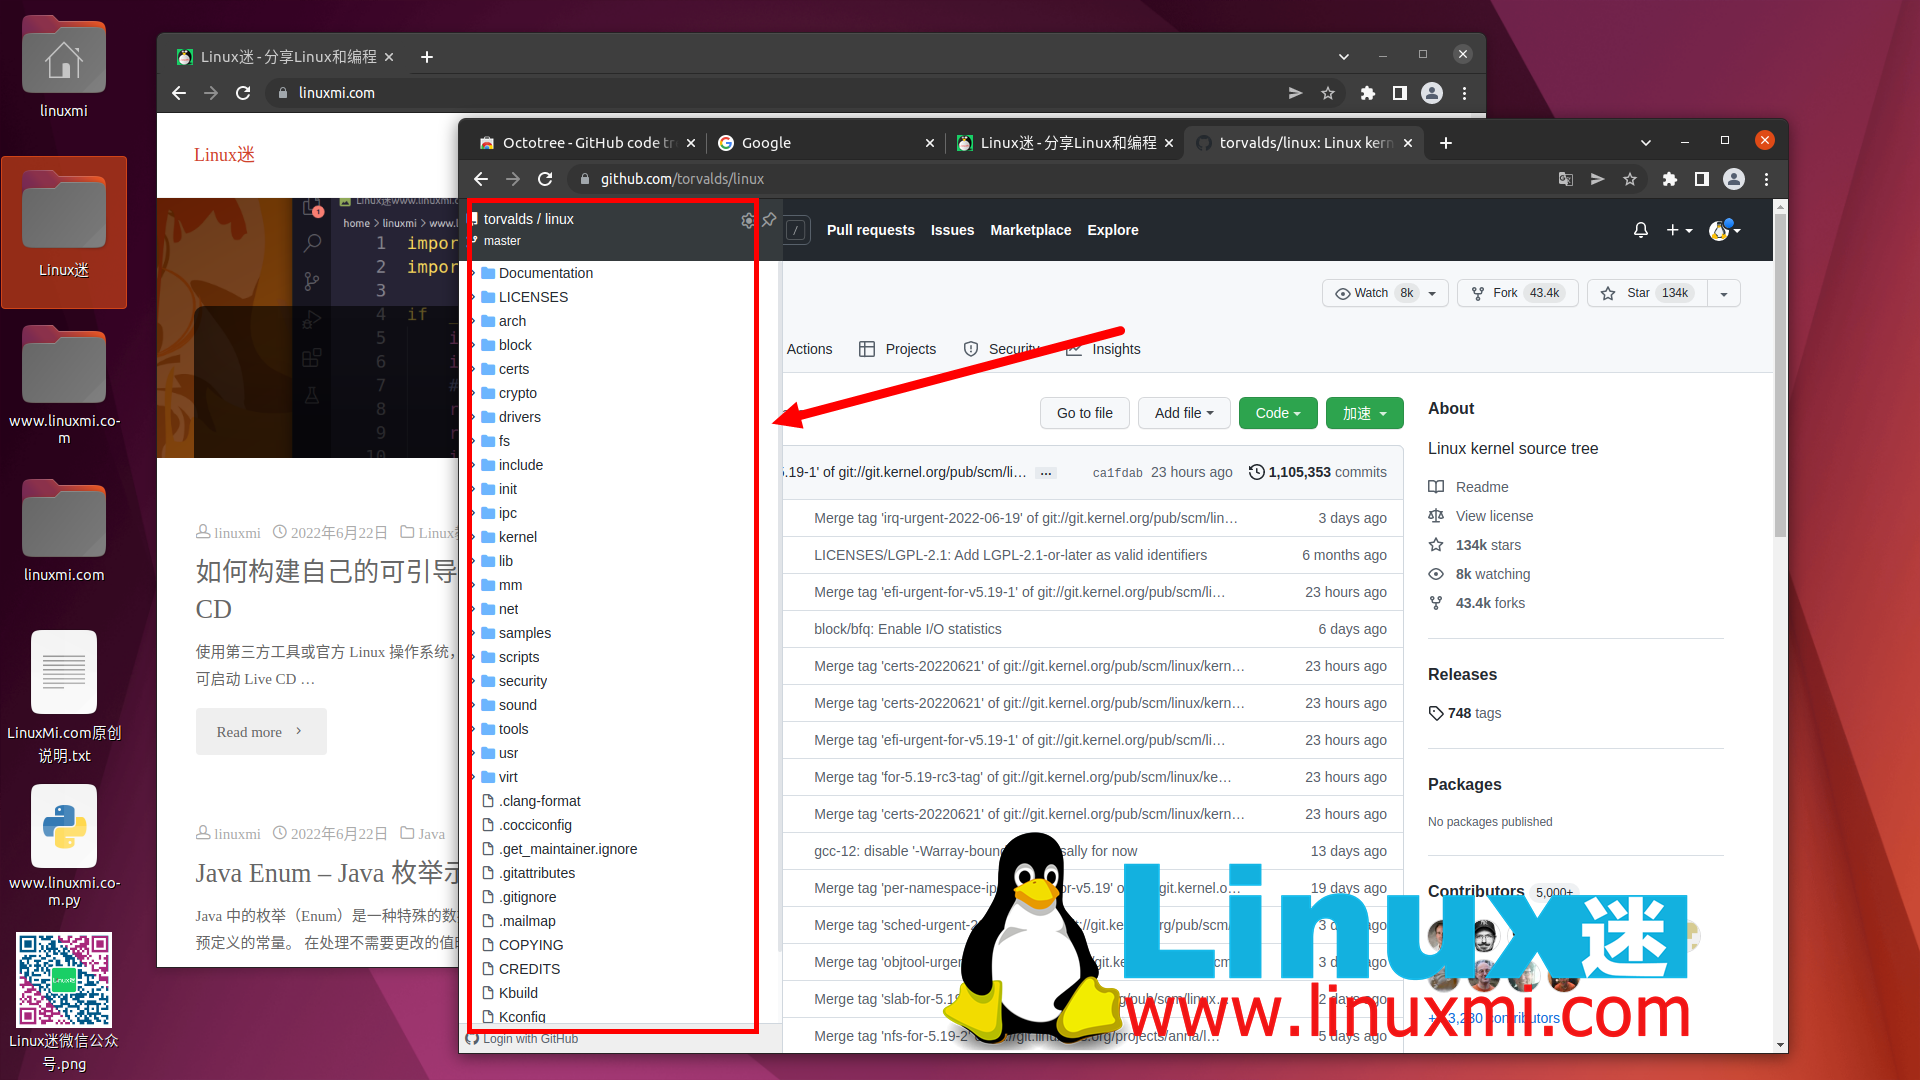The height and width of the screenshot is (1080, 1920).
Task: Open Marketplace in GitHub header
Action: pyautogui.click(x=1030, y=230)
